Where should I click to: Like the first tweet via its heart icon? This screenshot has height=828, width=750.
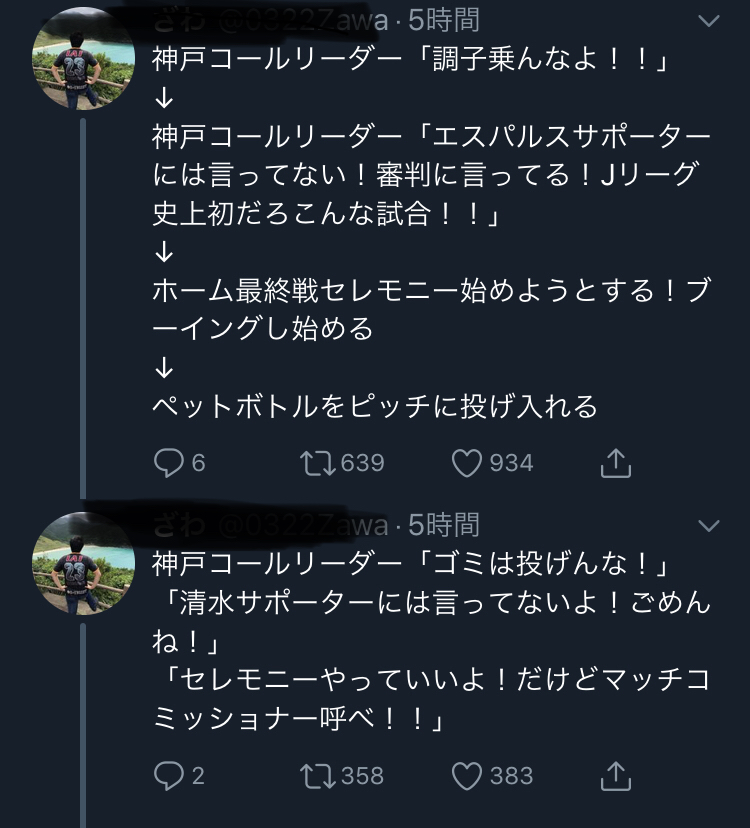click(x=467, y=462)
